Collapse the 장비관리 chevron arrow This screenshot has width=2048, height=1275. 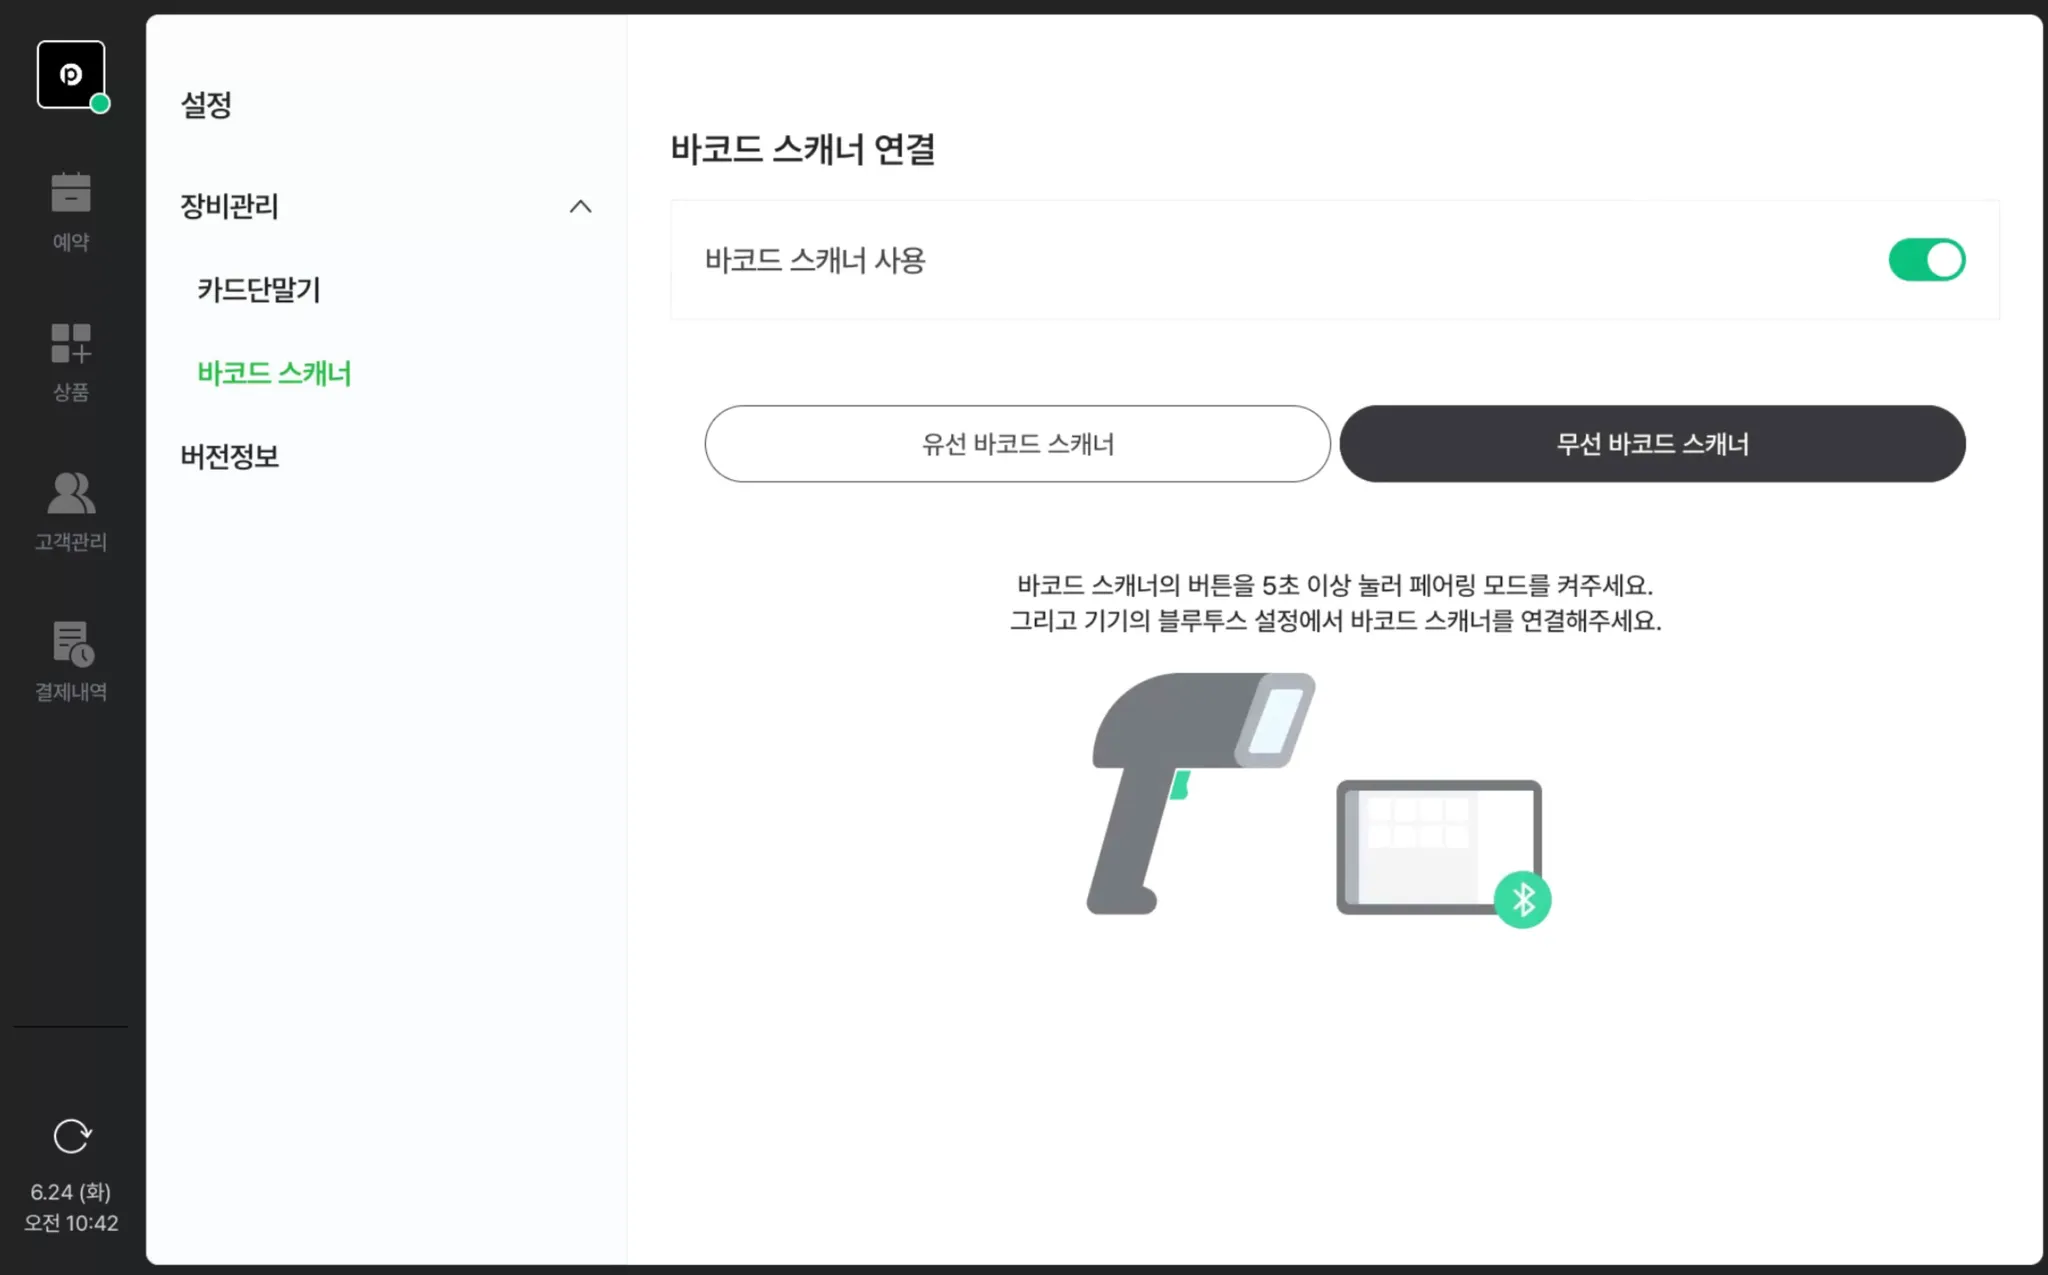580,207
